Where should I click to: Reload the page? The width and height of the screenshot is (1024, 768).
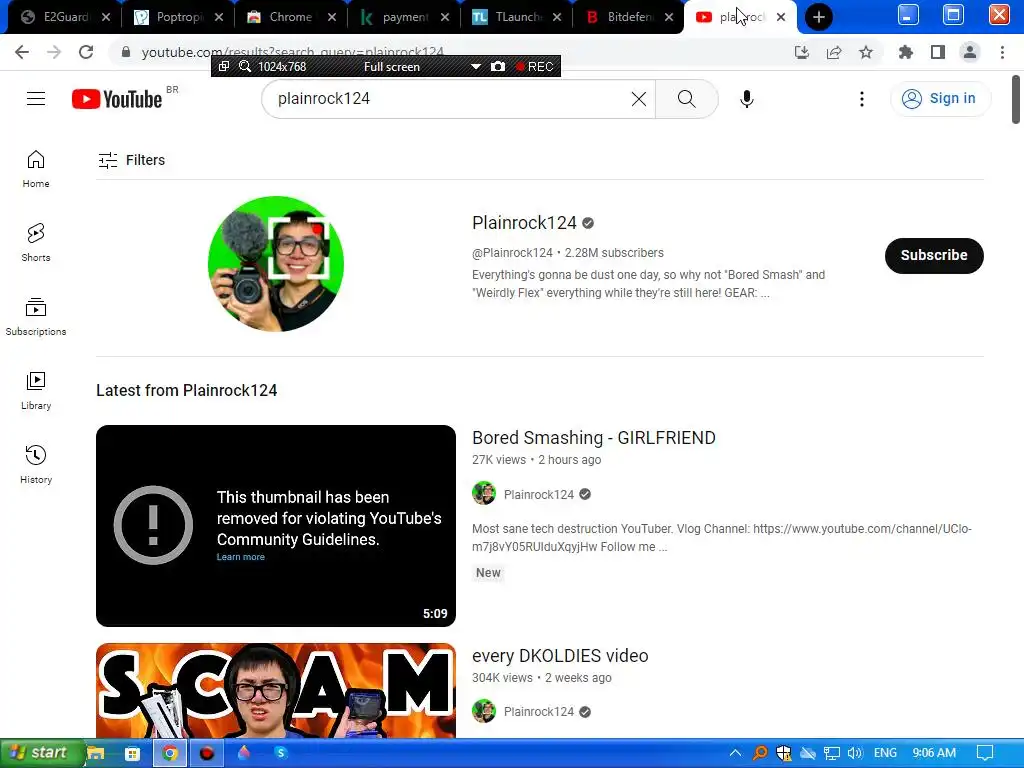click(x=86, y=52)
